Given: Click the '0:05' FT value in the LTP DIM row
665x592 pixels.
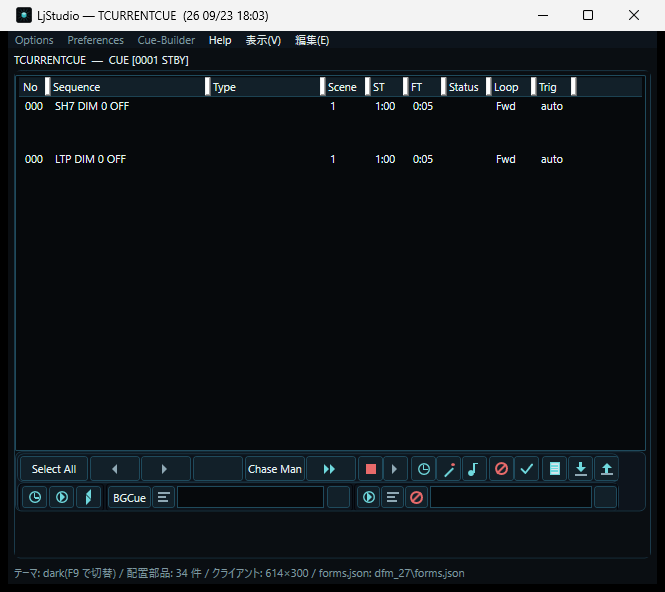Looking at the screenshot, I should 423,159.
